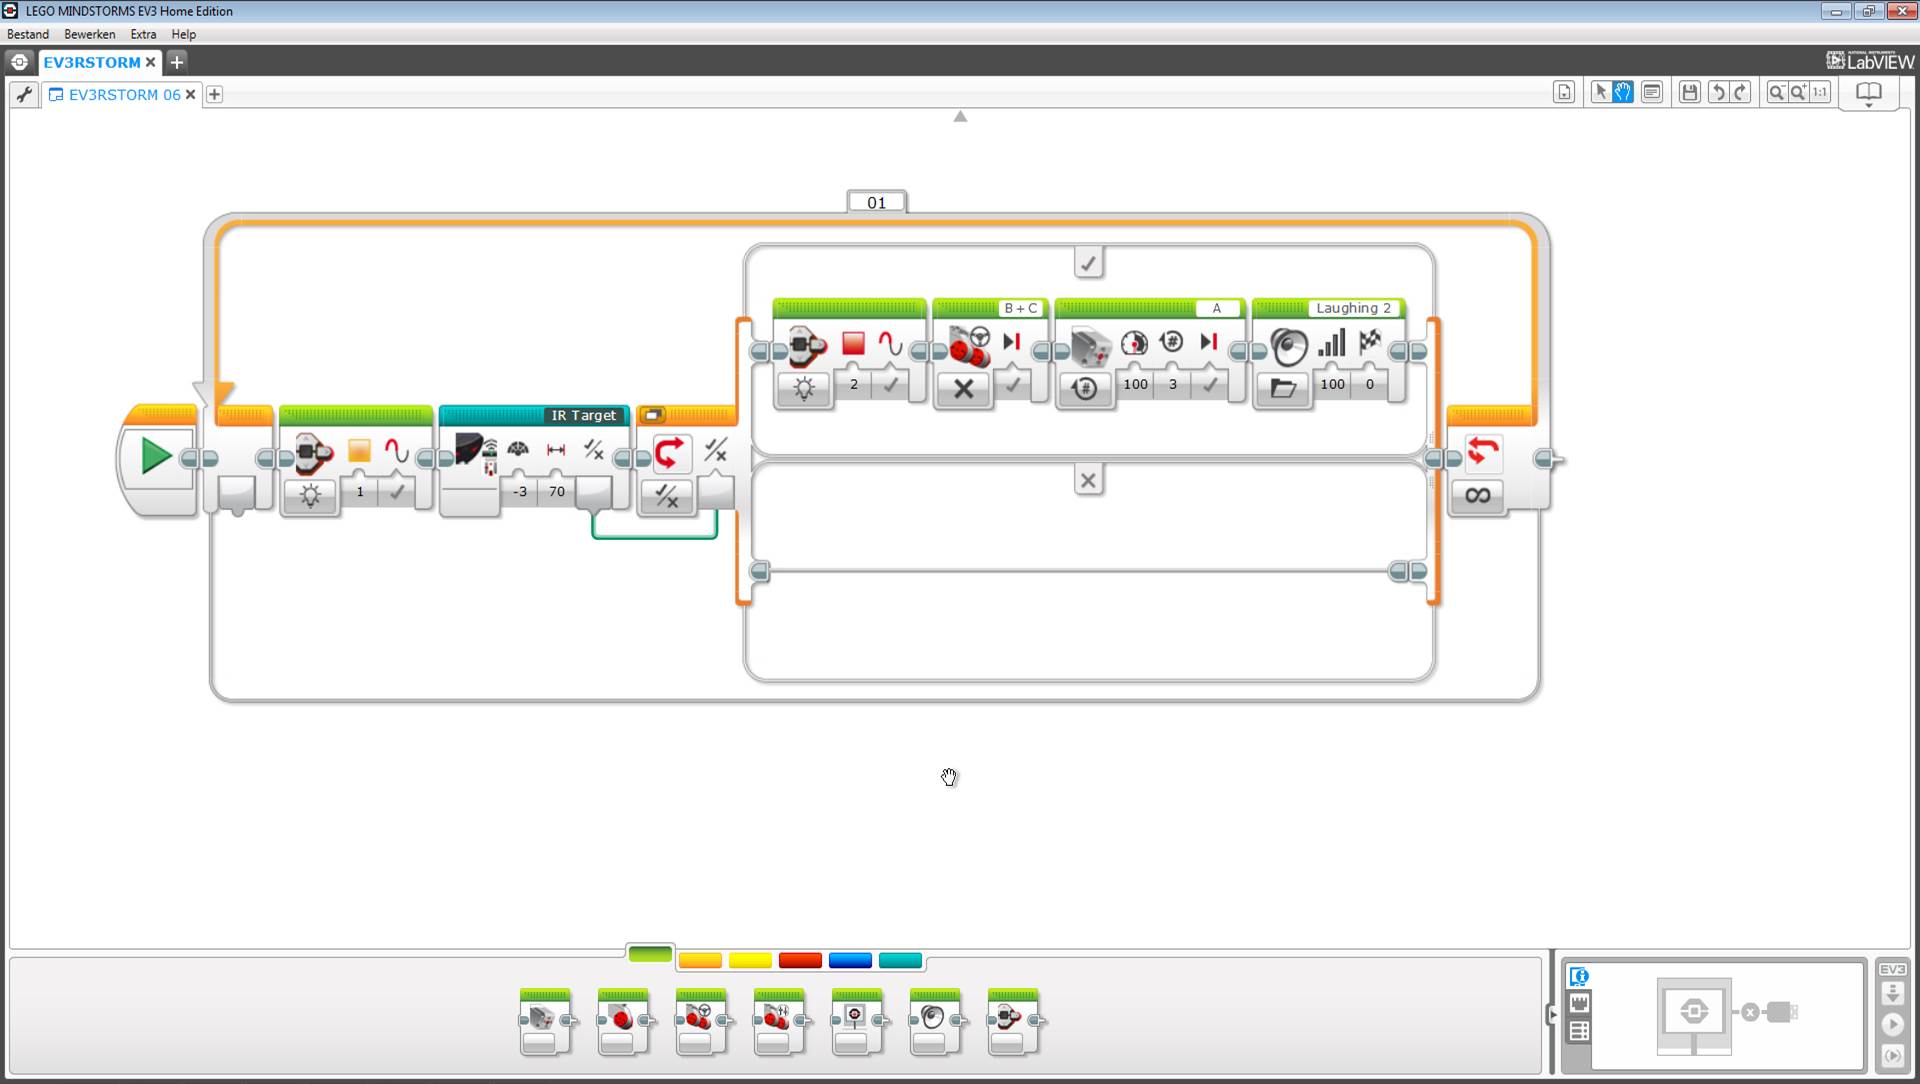
Task: Close the EV3RSTORM 06 program tab
Action: [190, 95]
